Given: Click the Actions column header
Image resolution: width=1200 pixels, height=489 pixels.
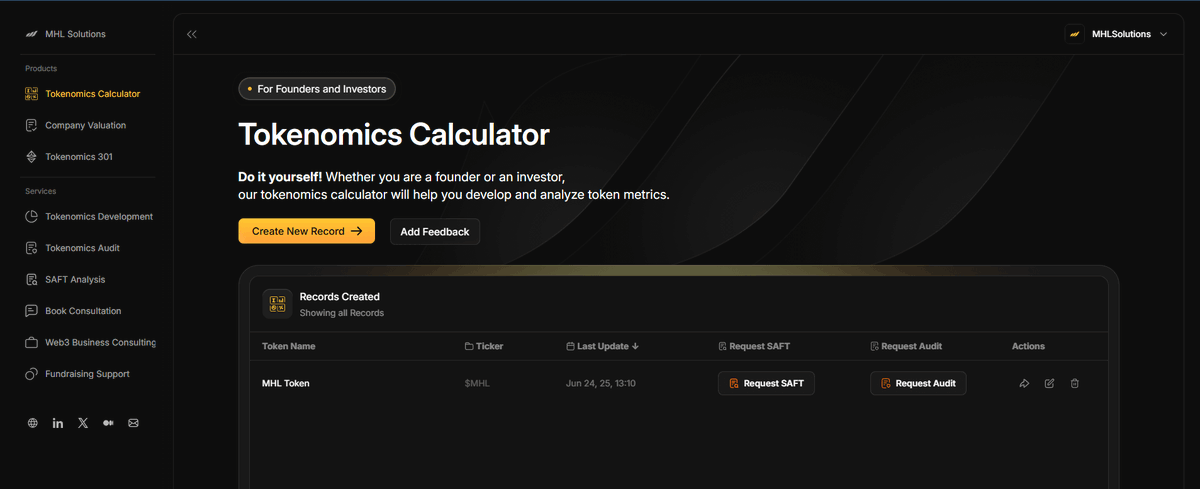Looking at the screenshot, I should (1028, 346).
